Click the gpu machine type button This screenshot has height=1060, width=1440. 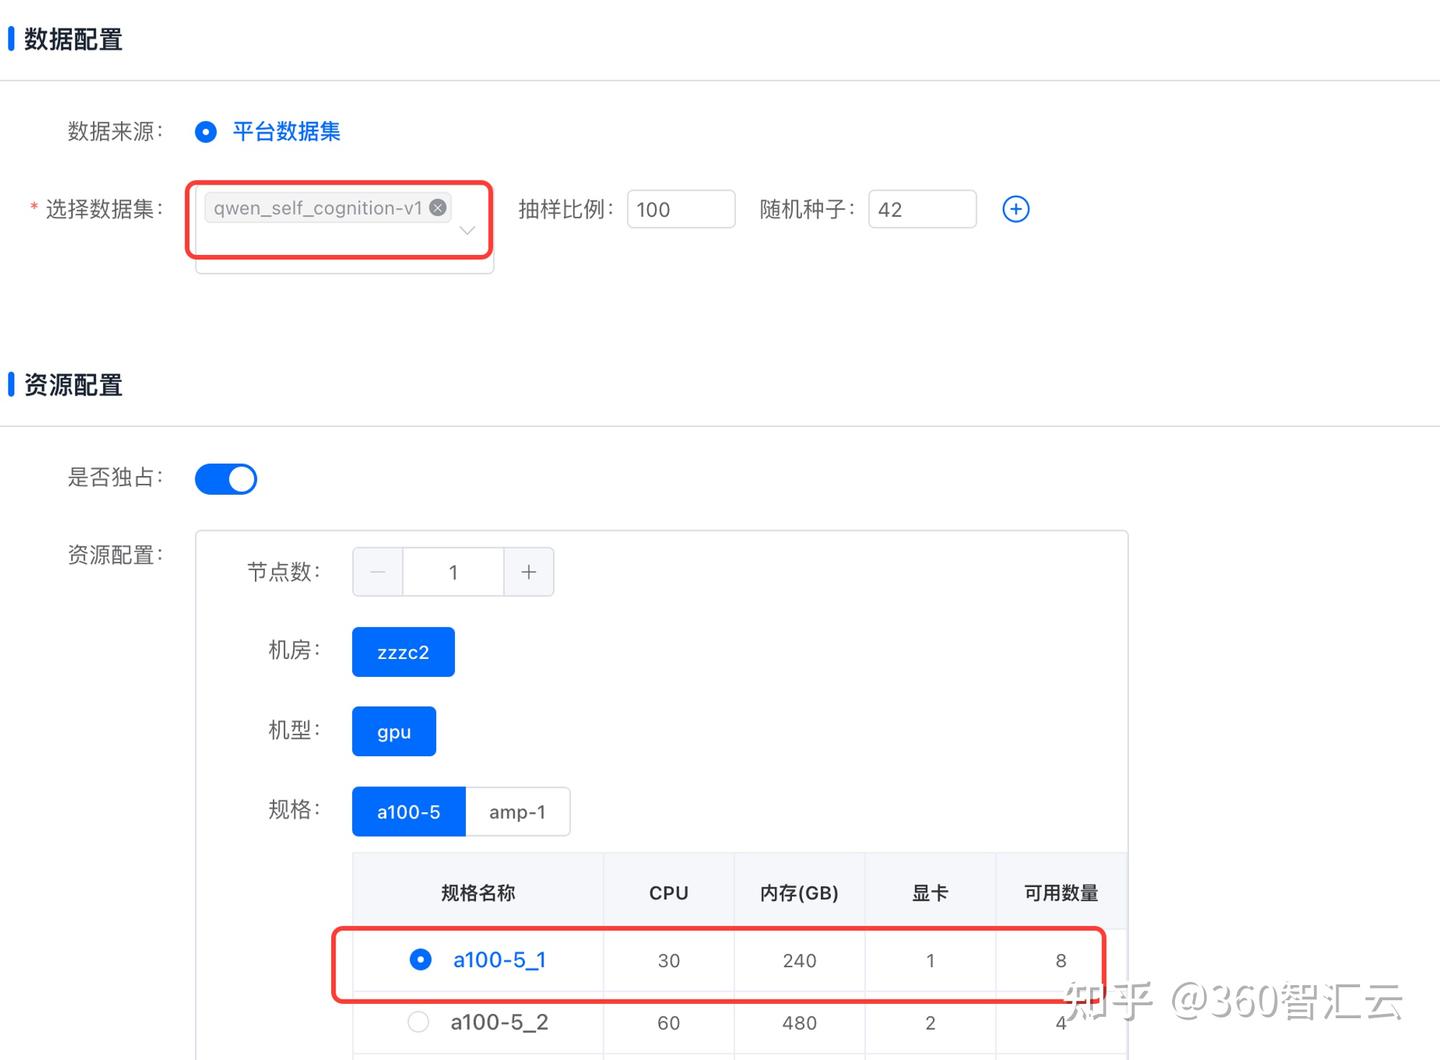(393, 730)
